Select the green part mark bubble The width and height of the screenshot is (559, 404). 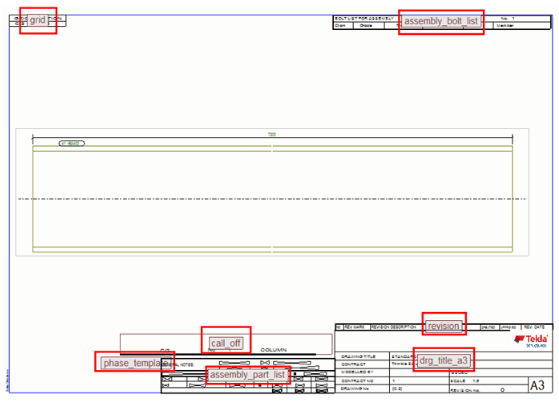tap(72, 143)
